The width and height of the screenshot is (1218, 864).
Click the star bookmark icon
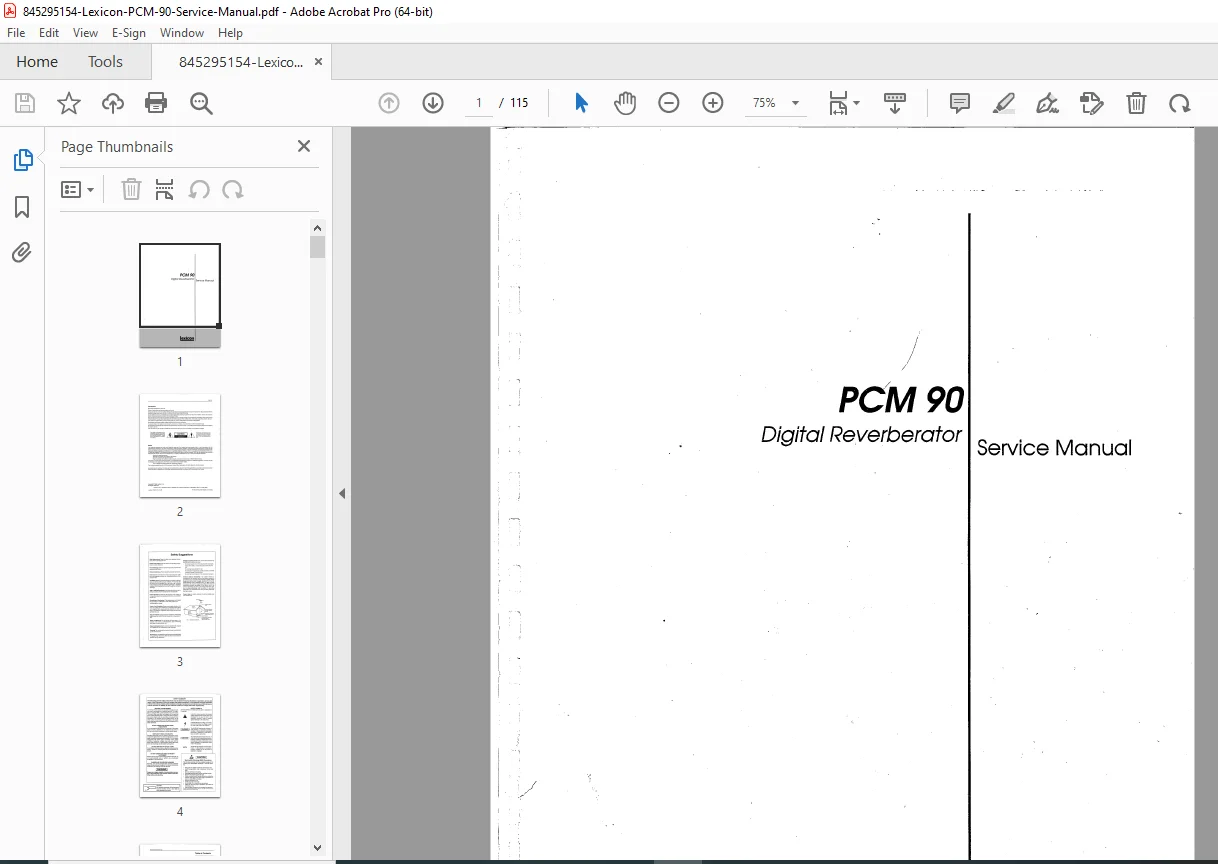pyautogui.click(x=68, y=103)
